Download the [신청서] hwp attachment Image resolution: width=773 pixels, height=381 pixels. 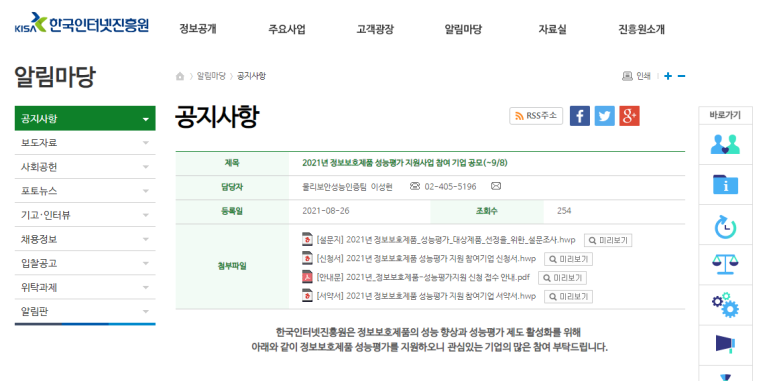click(x=426, y=259)
